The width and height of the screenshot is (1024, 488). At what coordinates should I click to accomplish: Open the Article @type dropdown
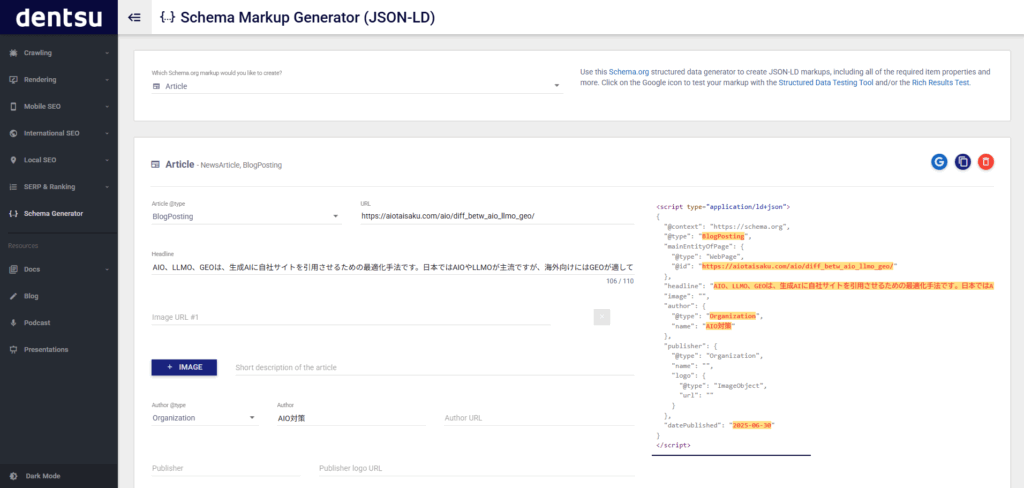[246, 216]
